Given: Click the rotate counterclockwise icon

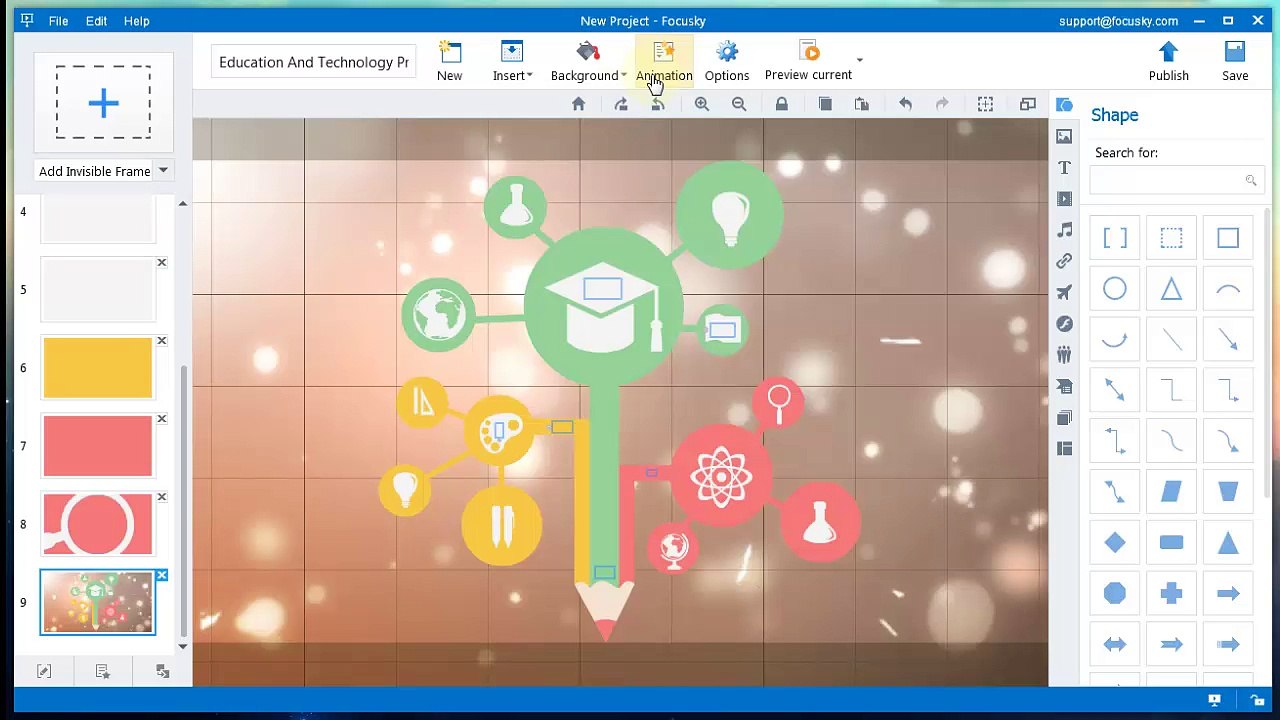Looking at the screenshot, I should [x=658, y=104].
